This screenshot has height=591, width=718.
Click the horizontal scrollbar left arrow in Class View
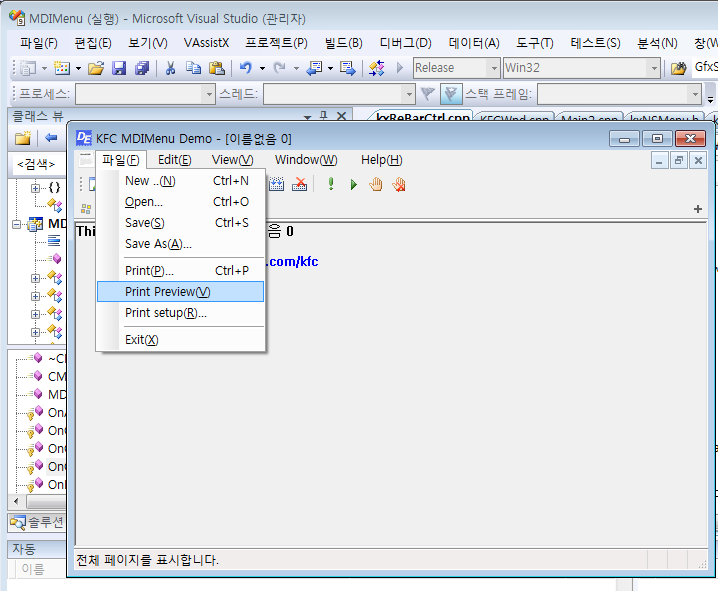pos(16,501)
